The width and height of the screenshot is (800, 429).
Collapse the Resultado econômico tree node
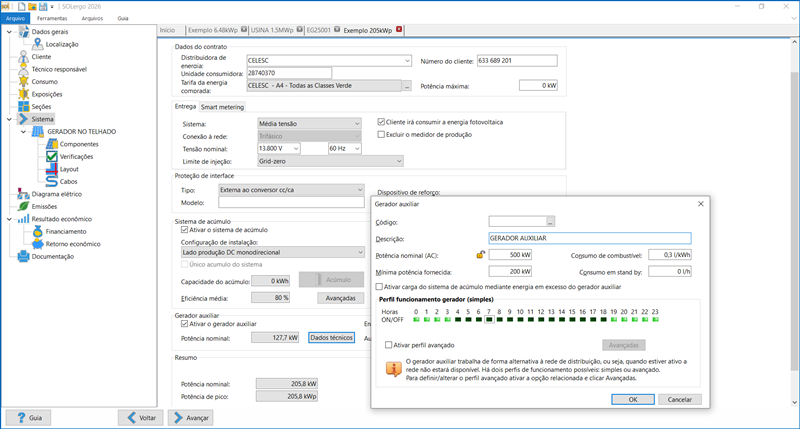[10, 219]
